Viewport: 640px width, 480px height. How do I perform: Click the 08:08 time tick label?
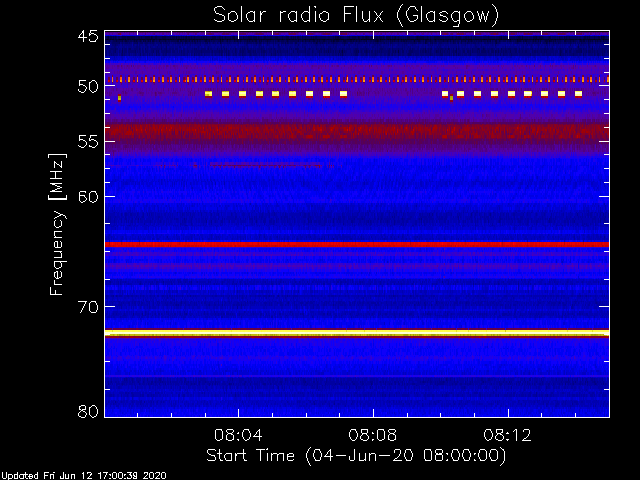pyautogui.click(x=373, y=435)
